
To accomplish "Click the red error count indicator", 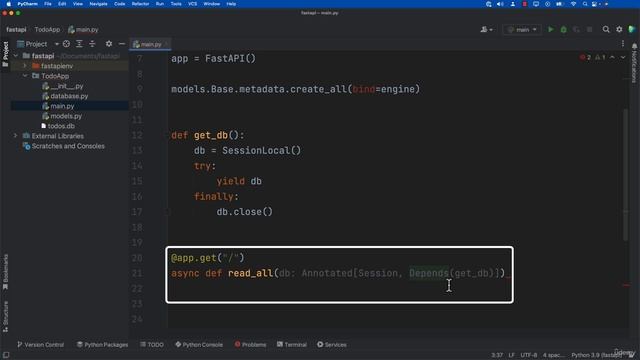I will pos(585,57).
